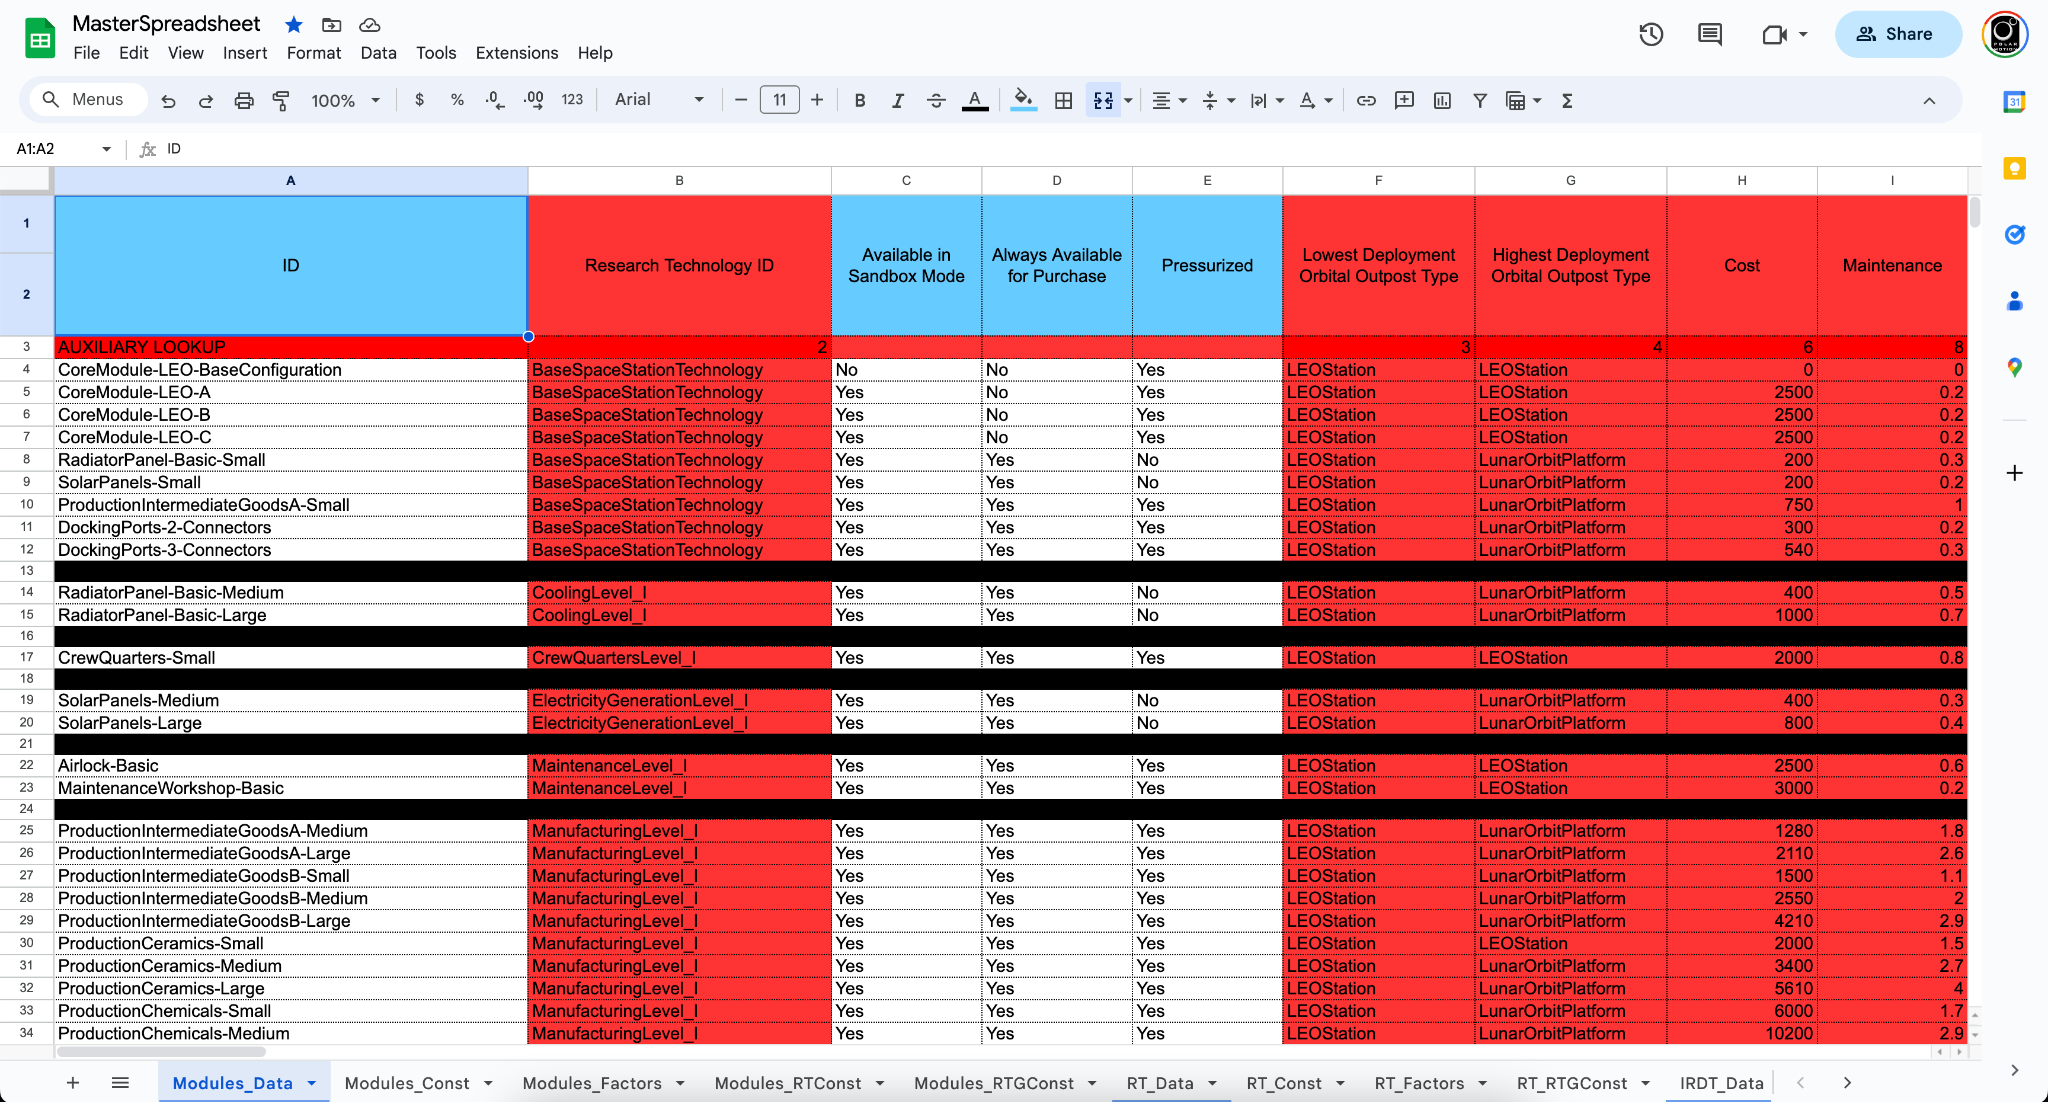Viewport: 2048px width, 1102px height.
Task: Open the Functions sigma icon
Action: 1567,100
